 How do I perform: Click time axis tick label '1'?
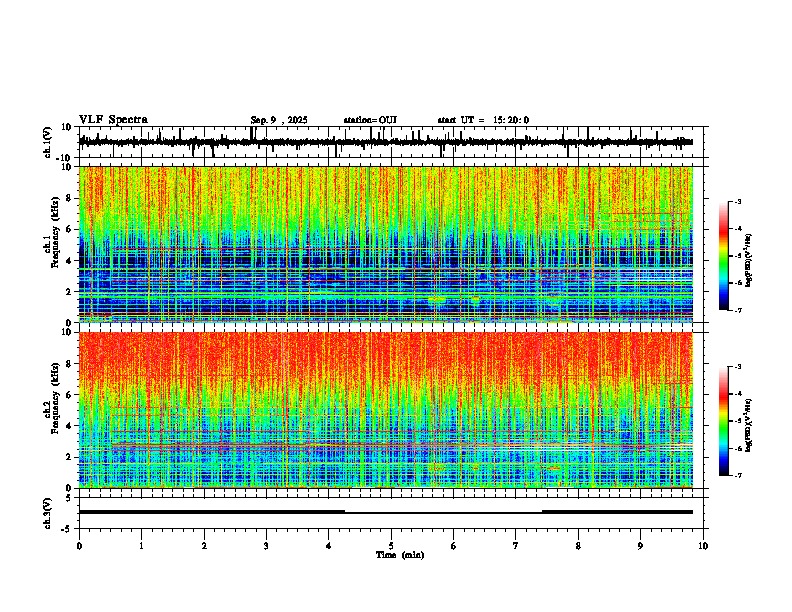141,546
